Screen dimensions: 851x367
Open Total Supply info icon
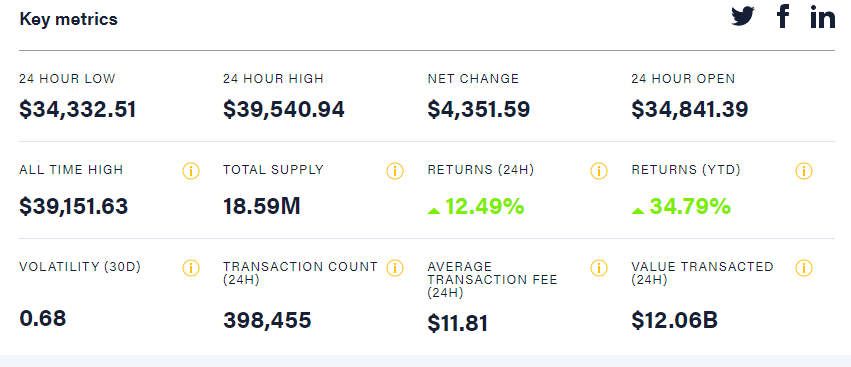click(x=395, y=171)
